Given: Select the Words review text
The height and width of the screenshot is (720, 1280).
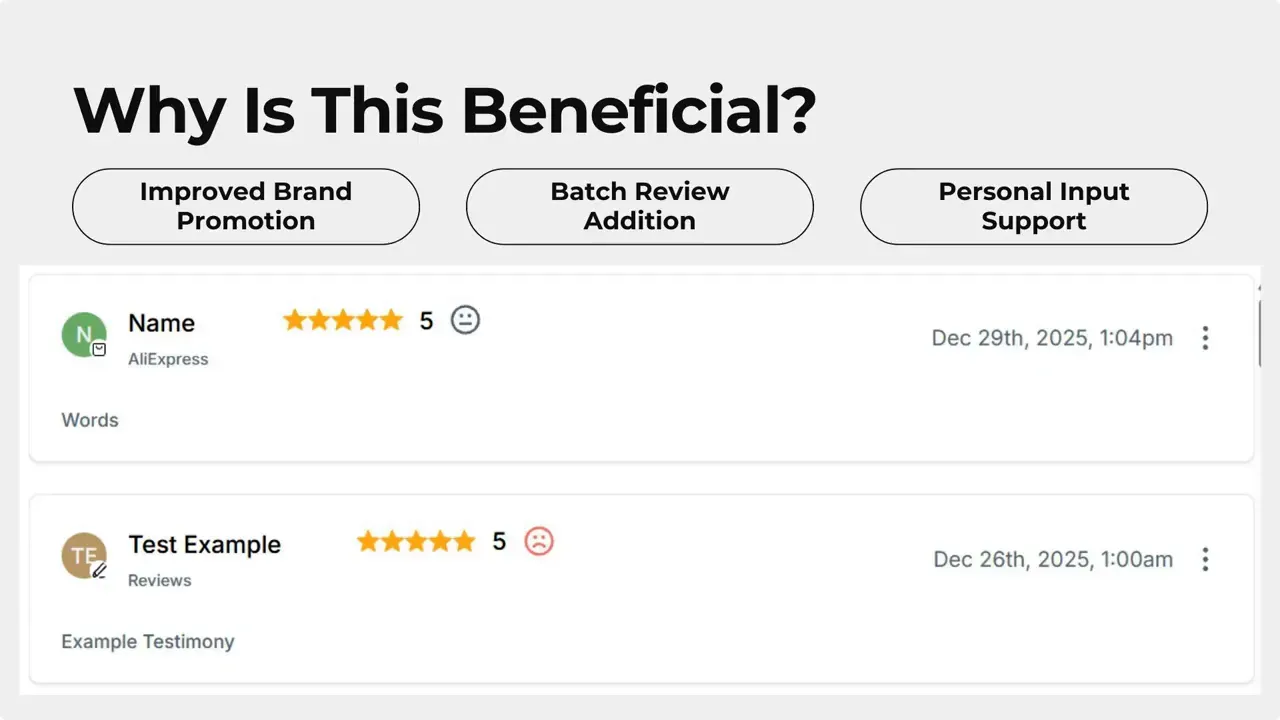Looking at the screenshot, I should pyautogui.click(x=89, y=420).
